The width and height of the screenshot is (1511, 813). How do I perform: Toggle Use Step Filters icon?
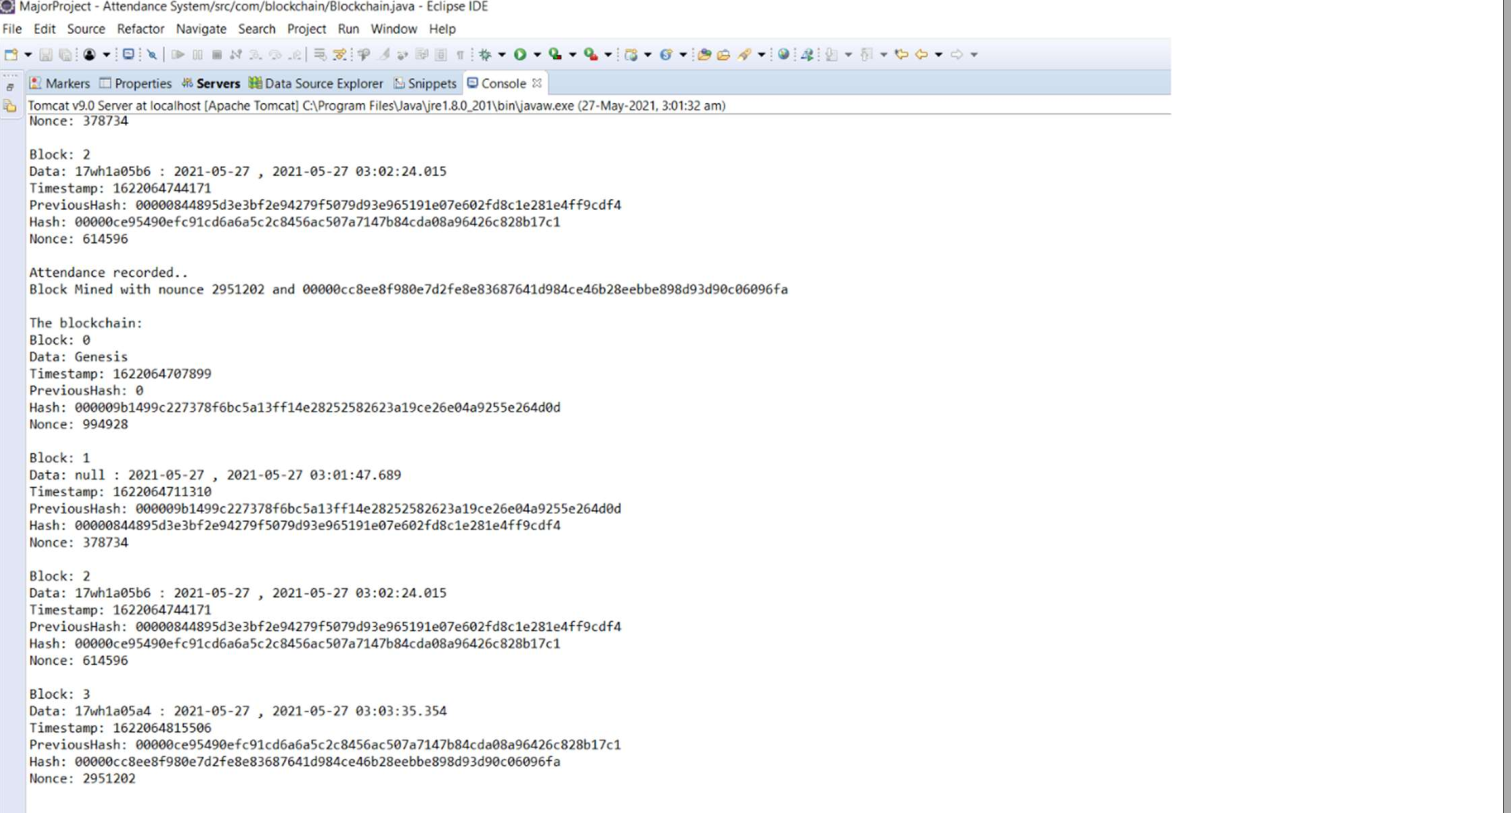point(339,54)
